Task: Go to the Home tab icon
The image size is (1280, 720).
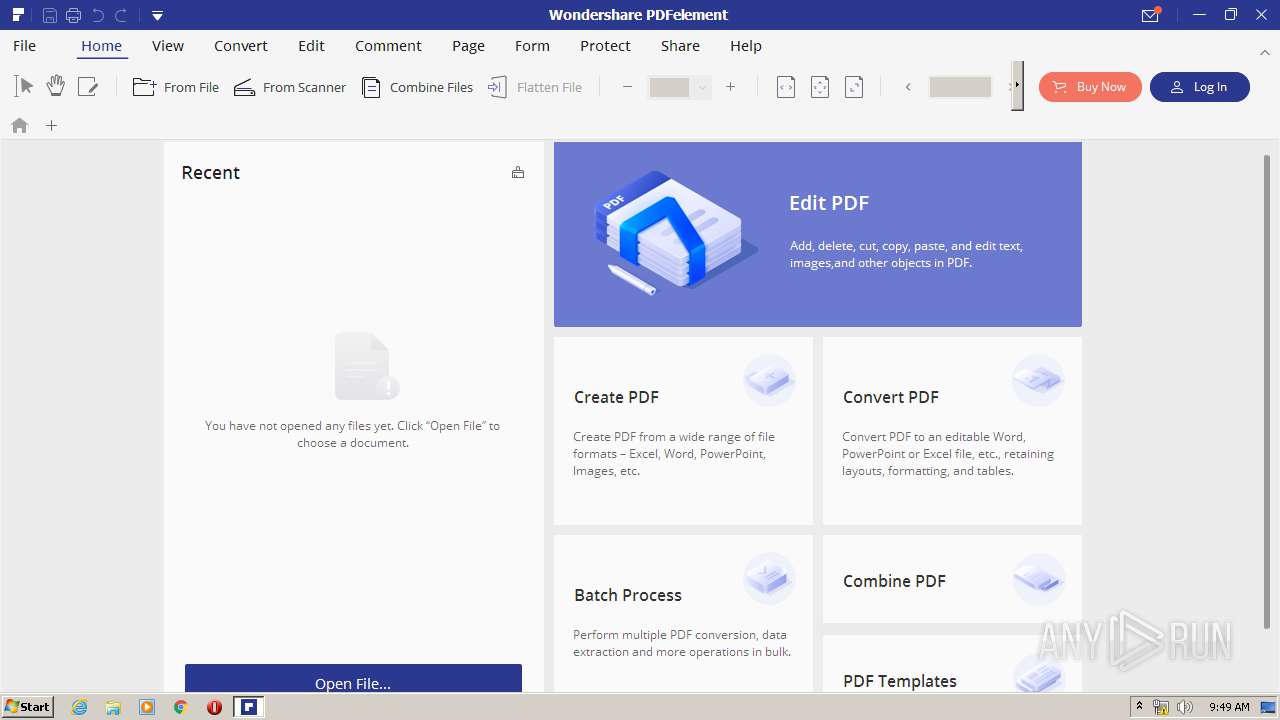Action: pos(19,125)
